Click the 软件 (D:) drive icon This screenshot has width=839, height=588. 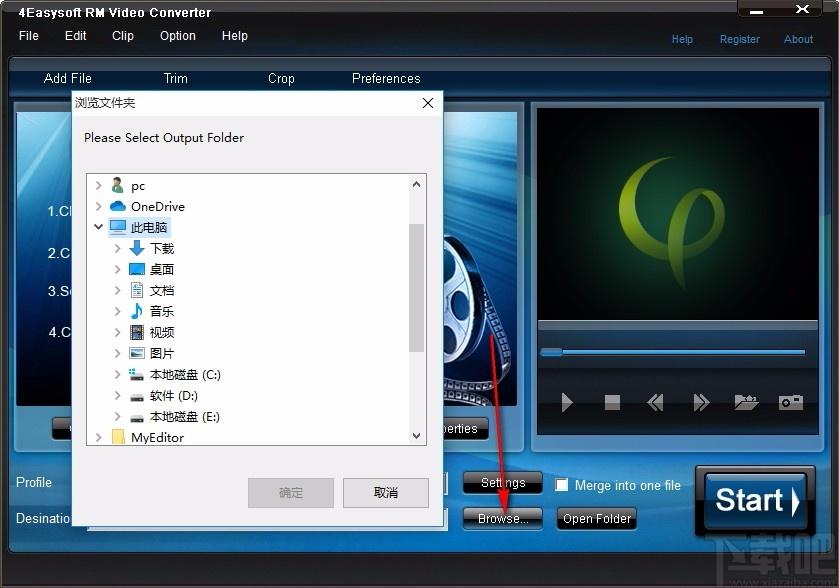(x=137, y=397)
